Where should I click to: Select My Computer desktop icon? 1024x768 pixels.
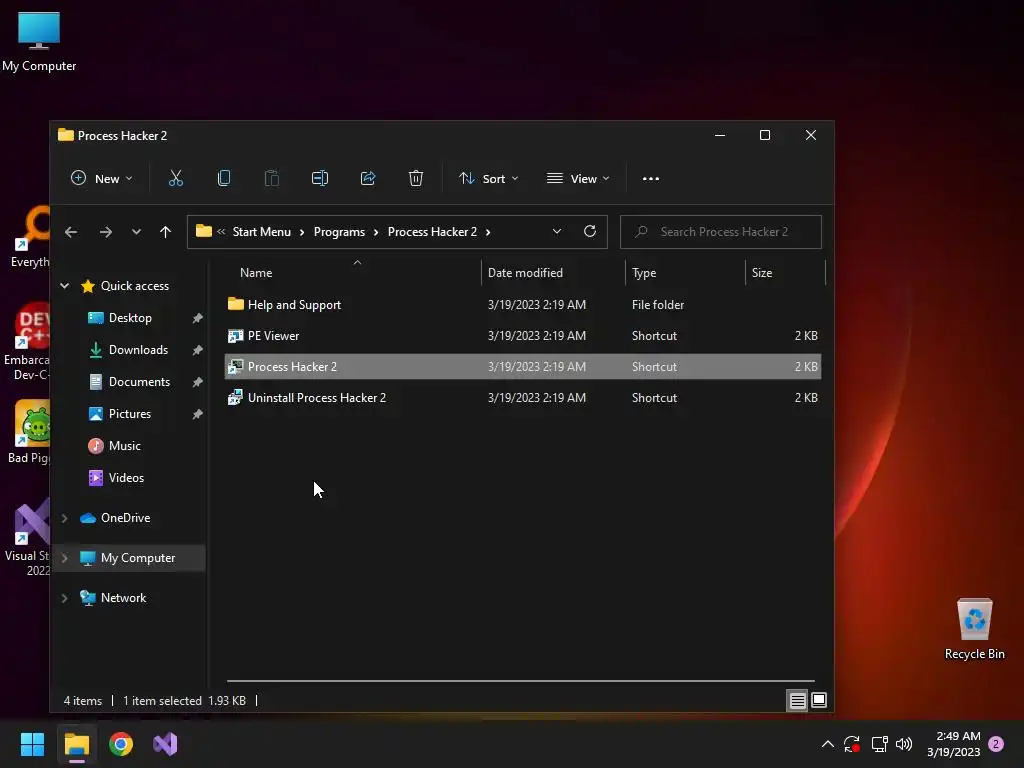(39, 41)
